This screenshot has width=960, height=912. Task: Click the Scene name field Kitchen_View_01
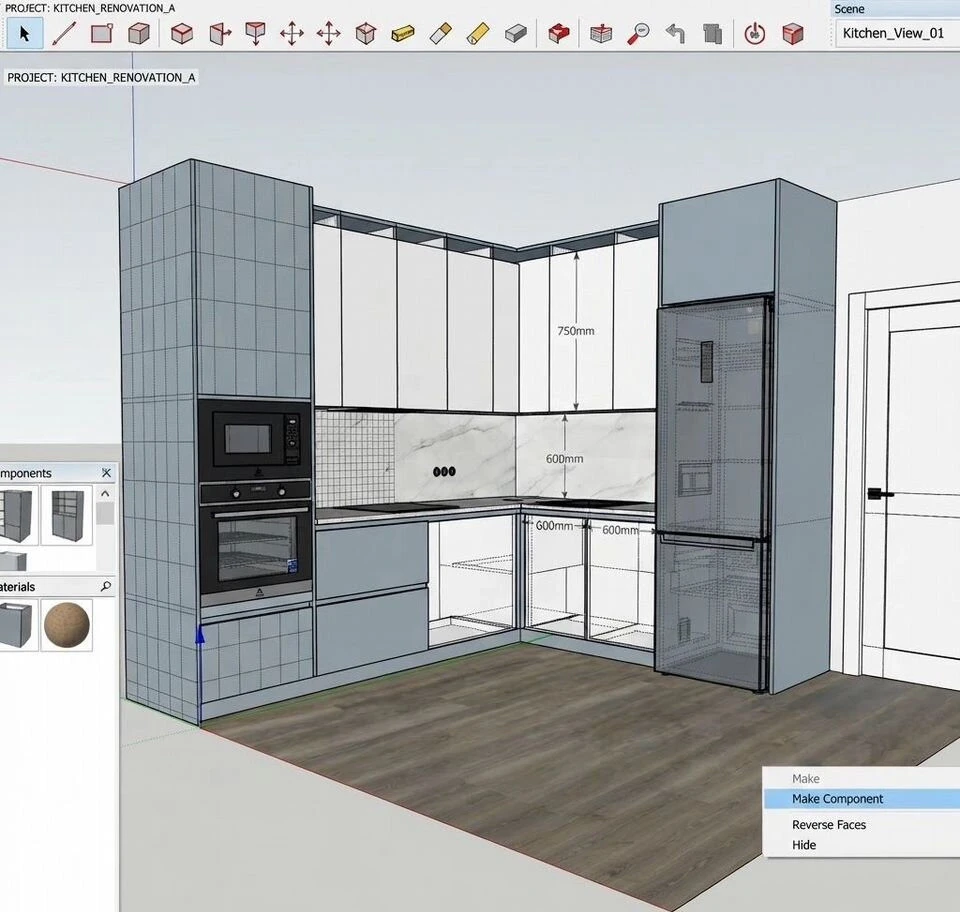click(897, 33)
